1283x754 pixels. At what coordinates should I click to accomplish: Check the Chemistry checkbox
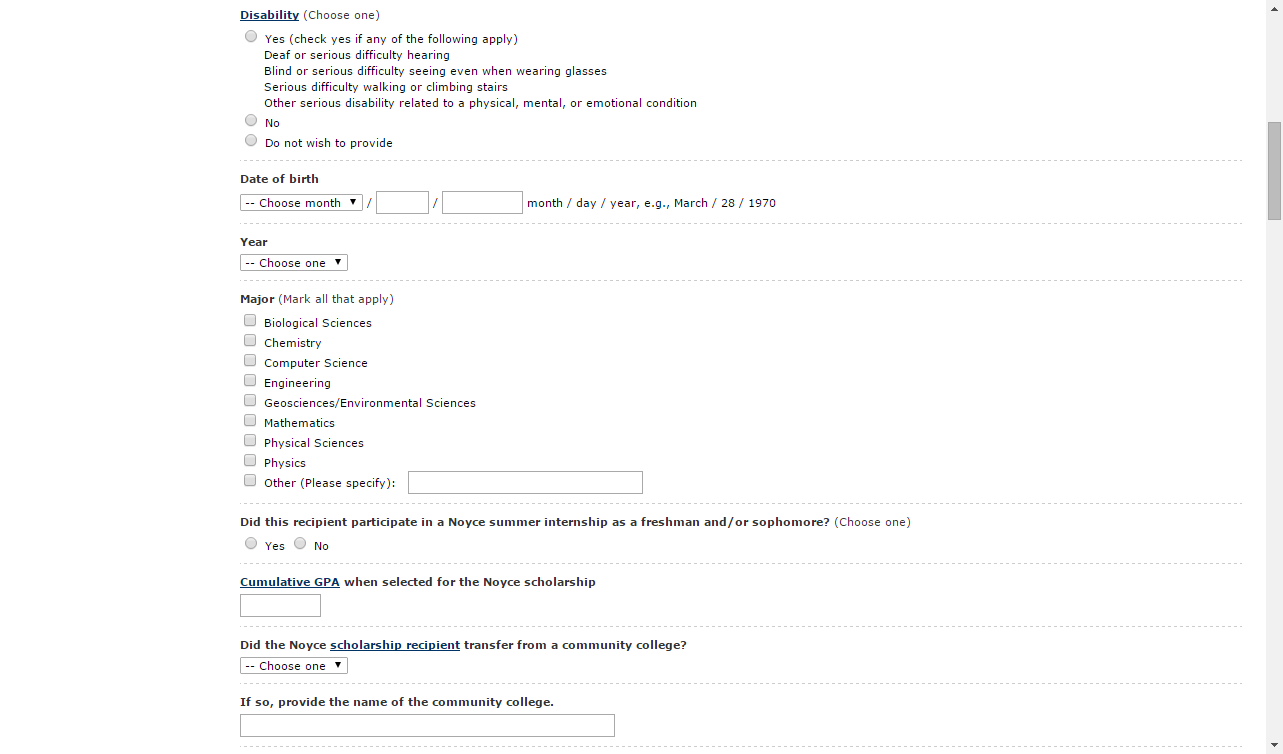(x=250, y=341)
